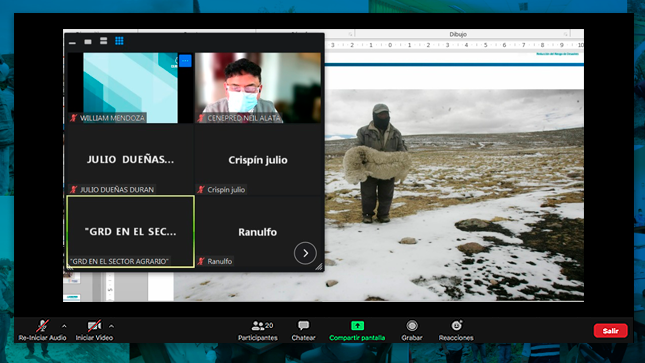Open audio options arrow beside microphone

(64, 326)
